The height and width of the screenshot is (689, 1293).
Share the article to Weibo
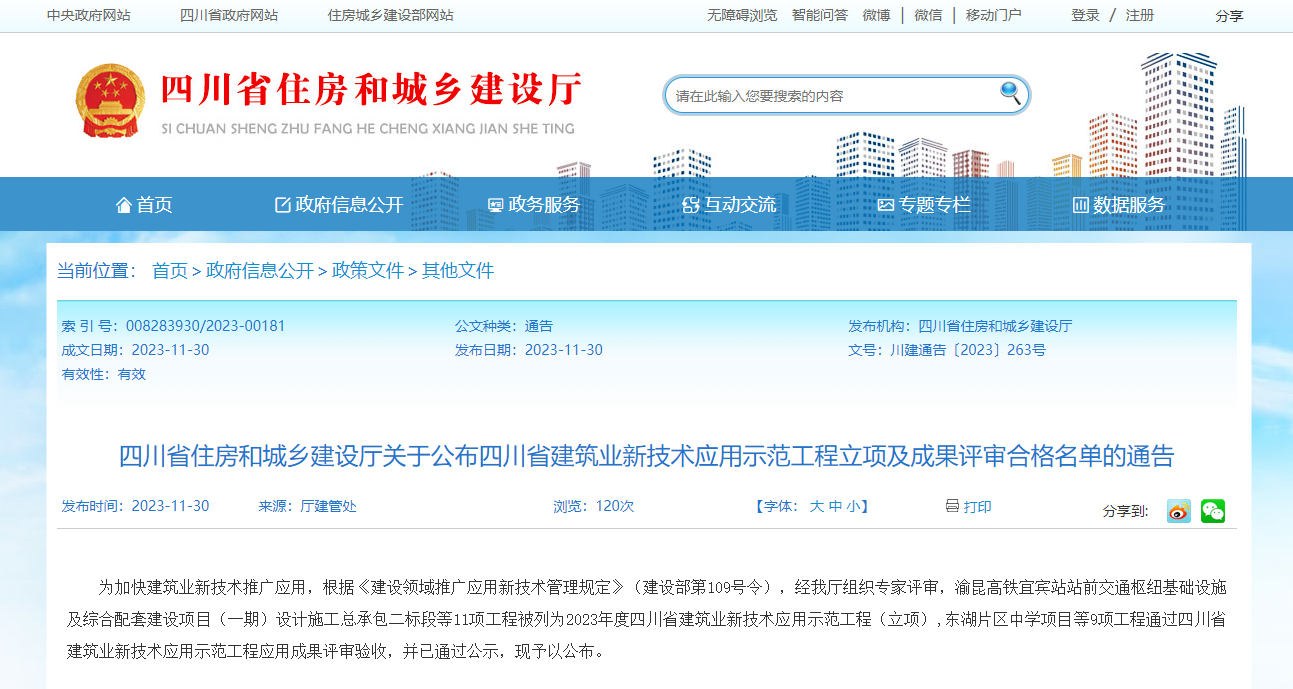coord(1177,511)
